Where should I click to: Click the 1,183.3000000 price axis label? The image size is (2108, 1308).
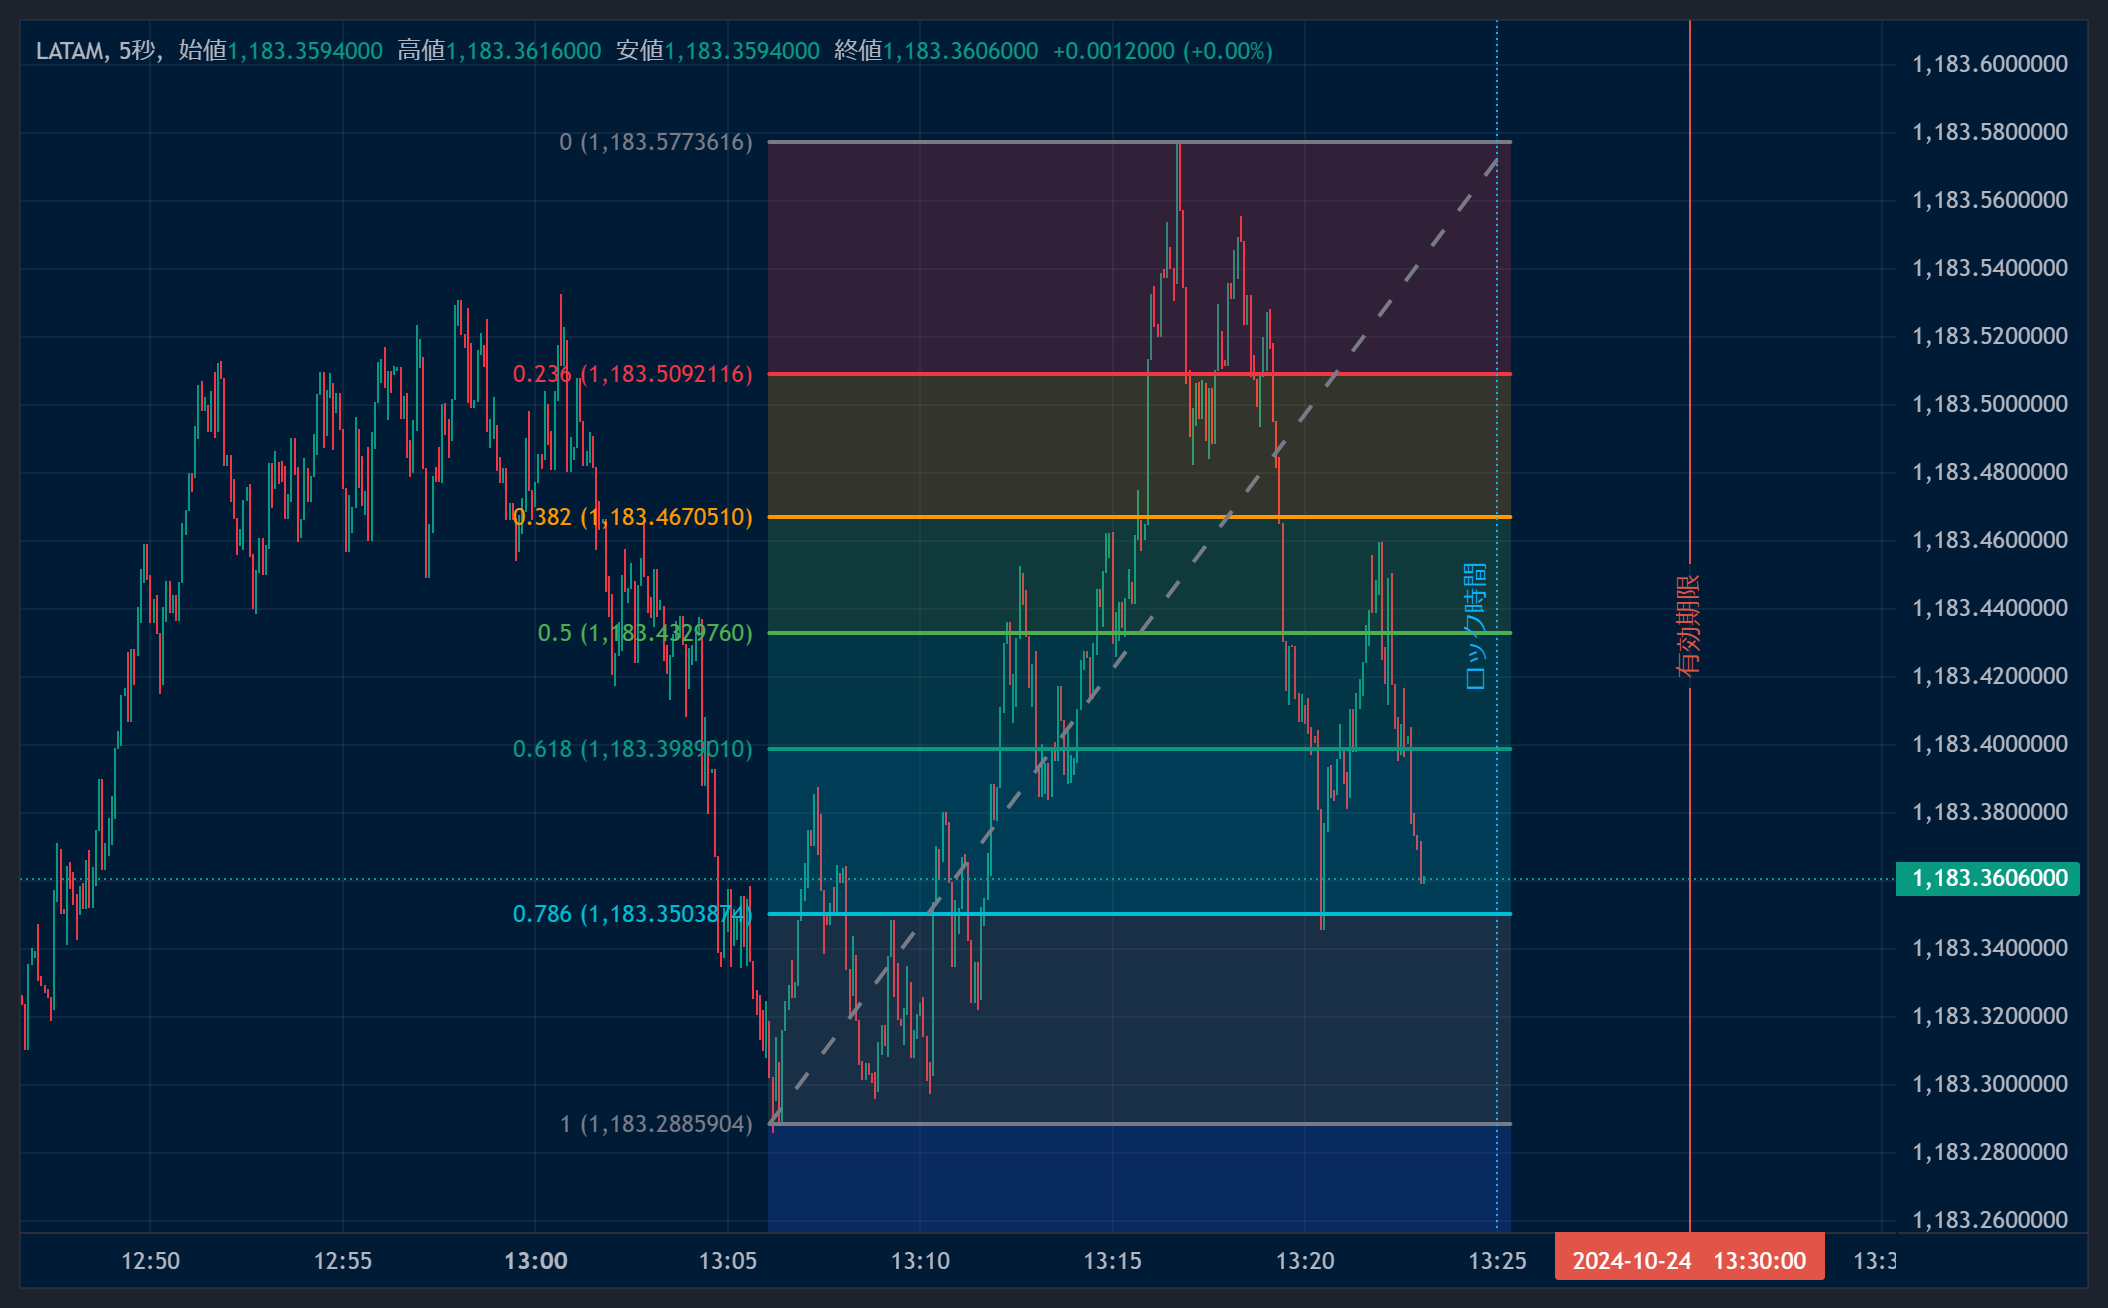[1990, 1084]
